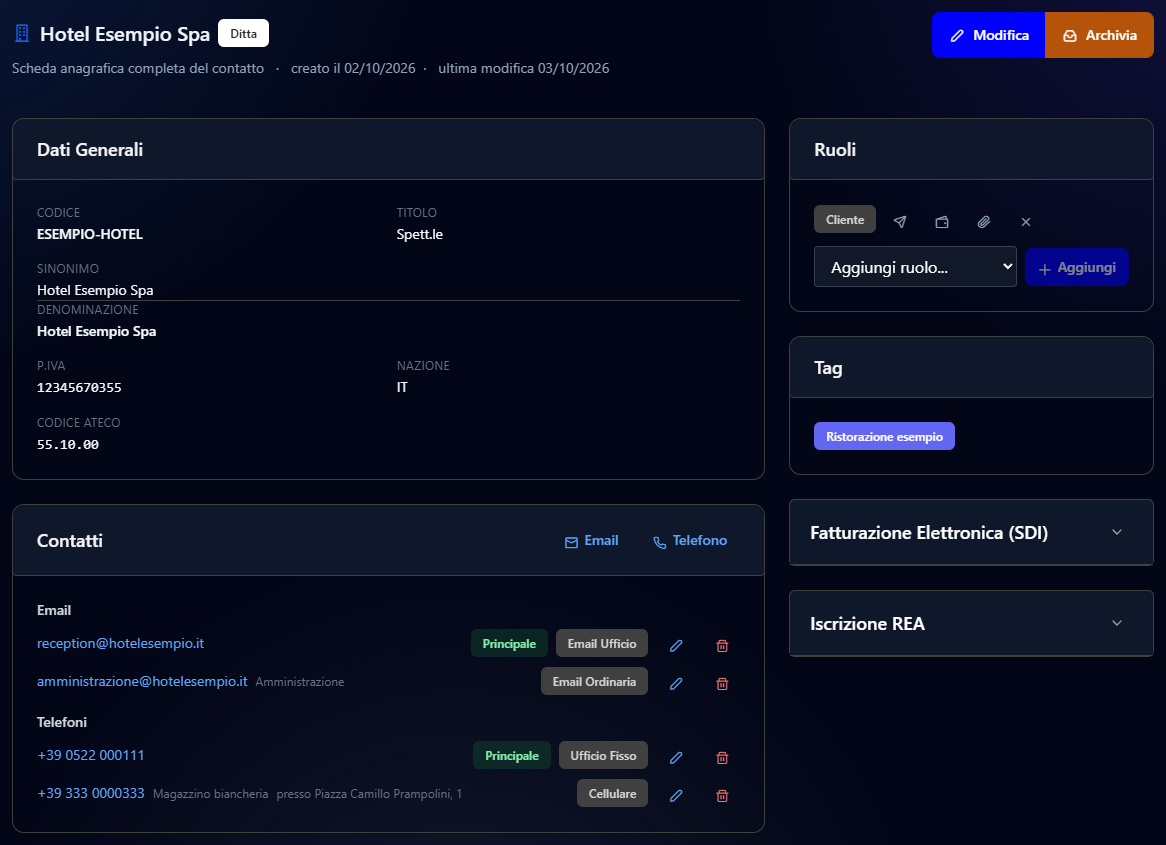This screenshot has height=845, width=1166.
Task: Click the wallet icon in Ruoli panel
Action: 941,222
